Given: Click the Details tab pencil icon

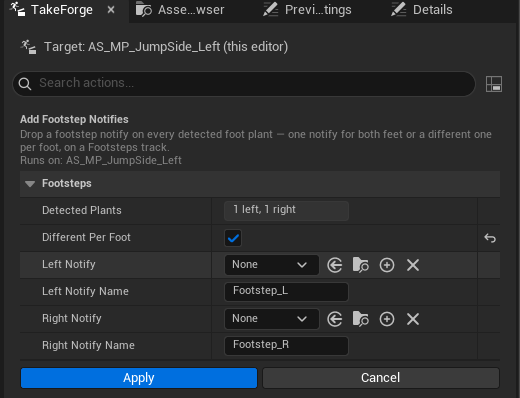Looking at the screenshot, I should 398,9.
